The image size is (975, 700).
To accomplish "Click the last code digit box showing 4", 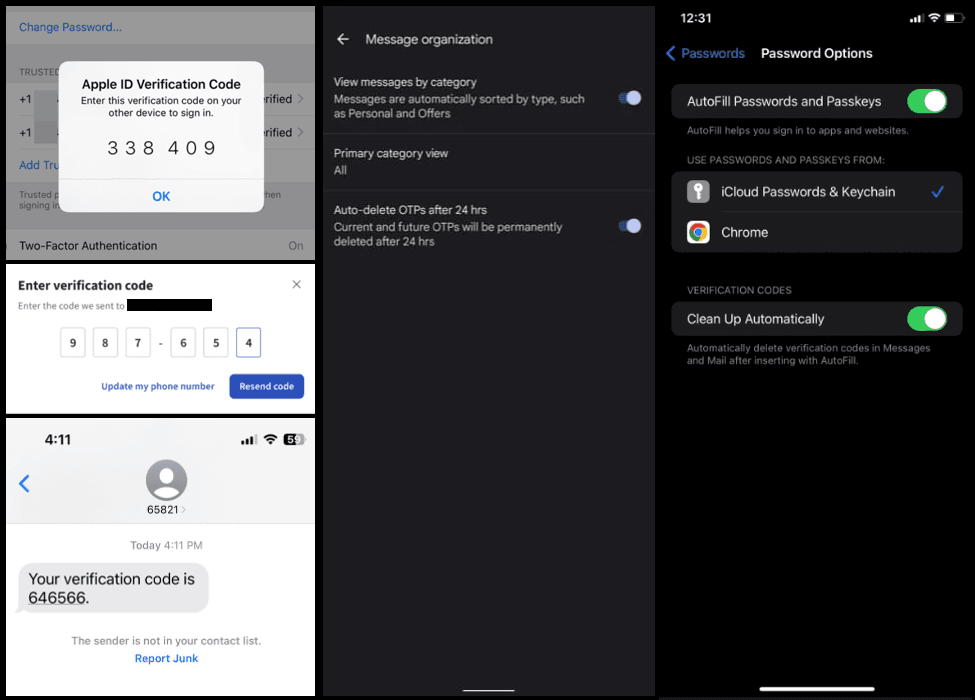I will click(x=249, y=343).
